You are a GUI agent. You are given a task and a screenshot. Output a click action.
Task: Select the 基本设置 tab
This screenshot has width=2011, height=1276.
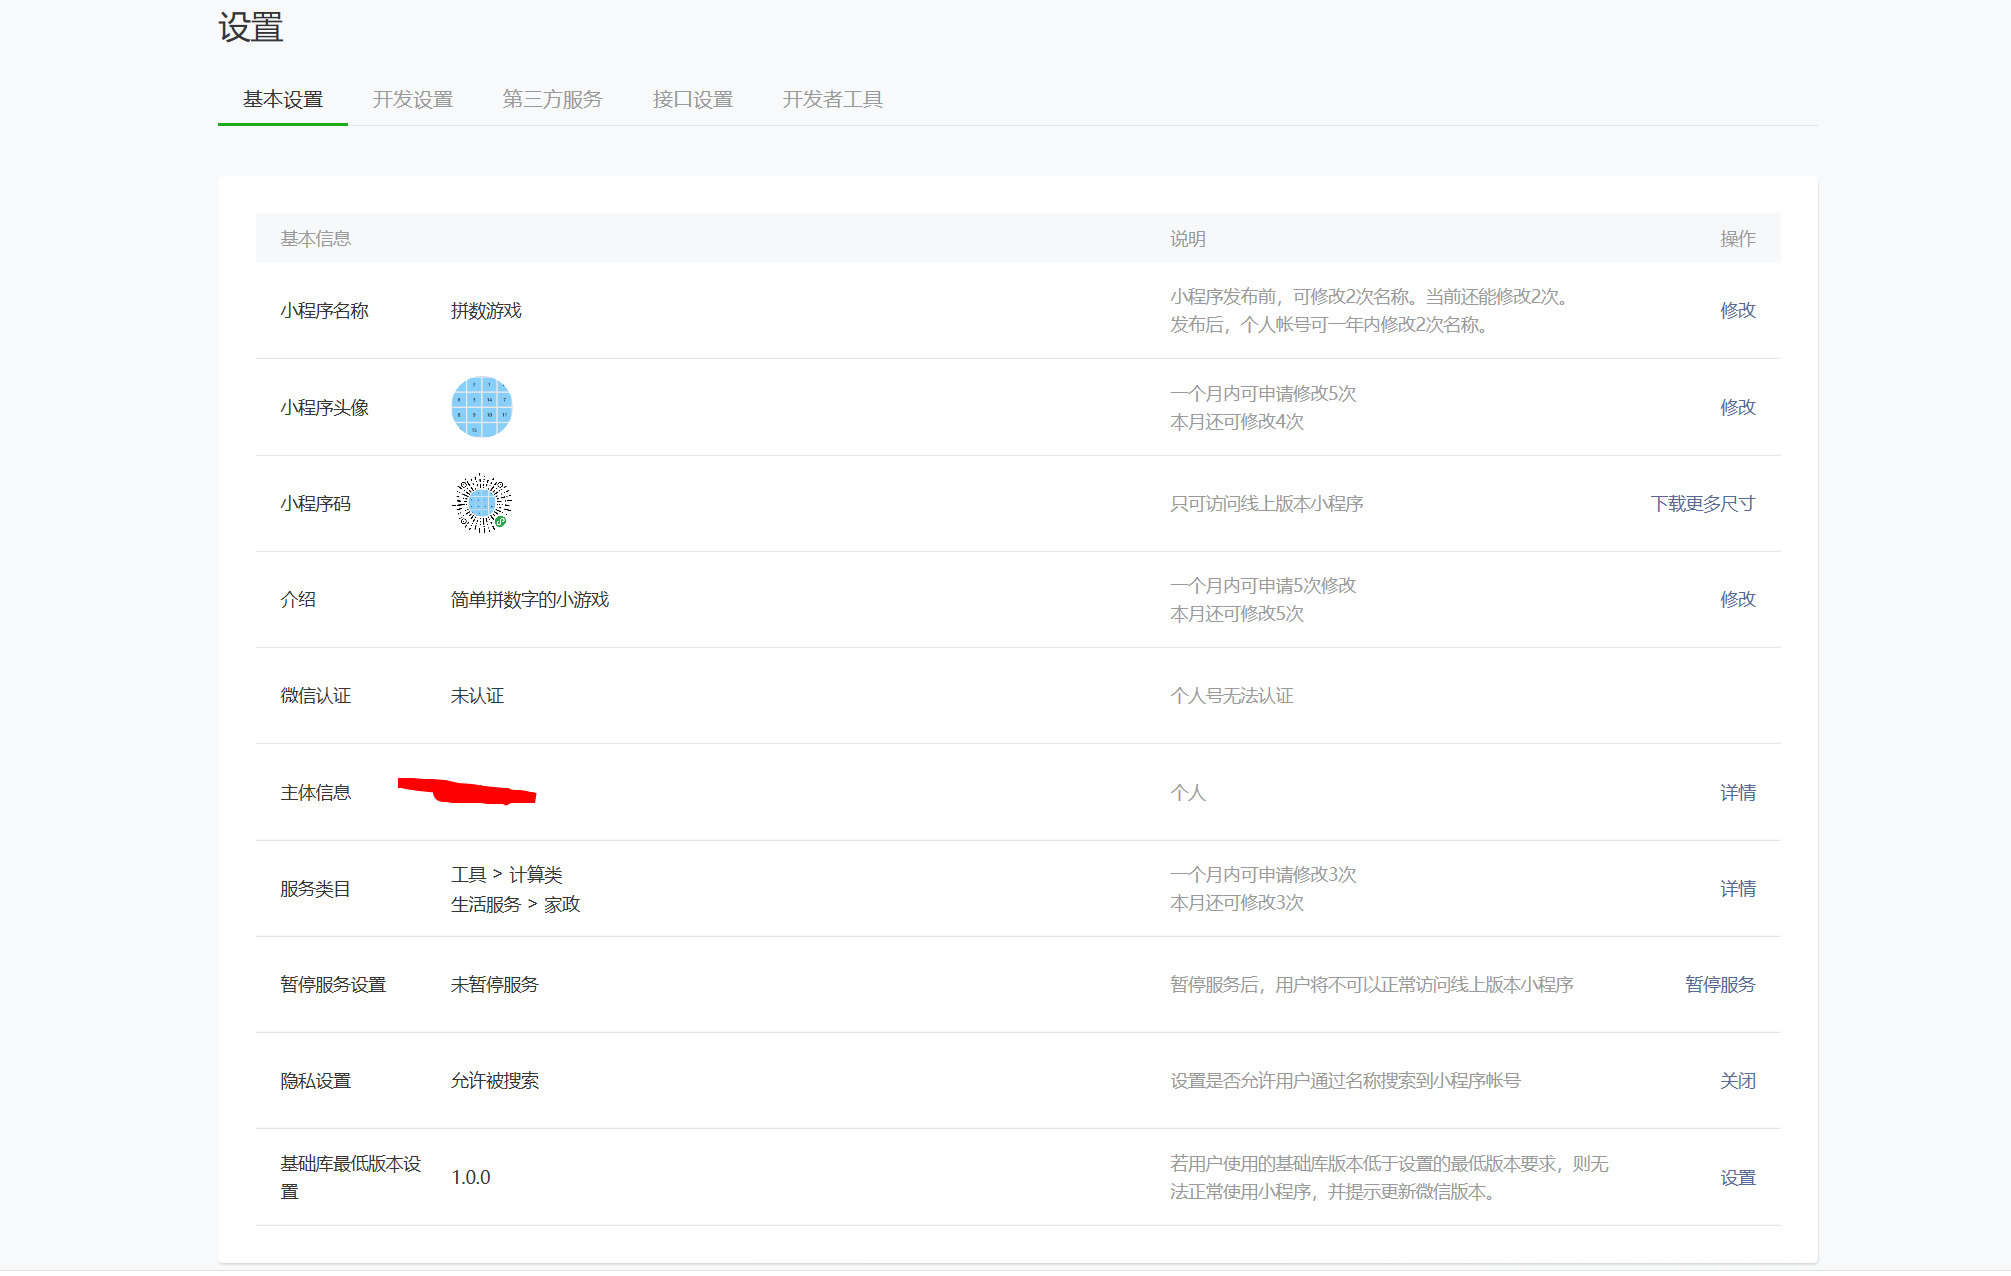click(283, 99)
